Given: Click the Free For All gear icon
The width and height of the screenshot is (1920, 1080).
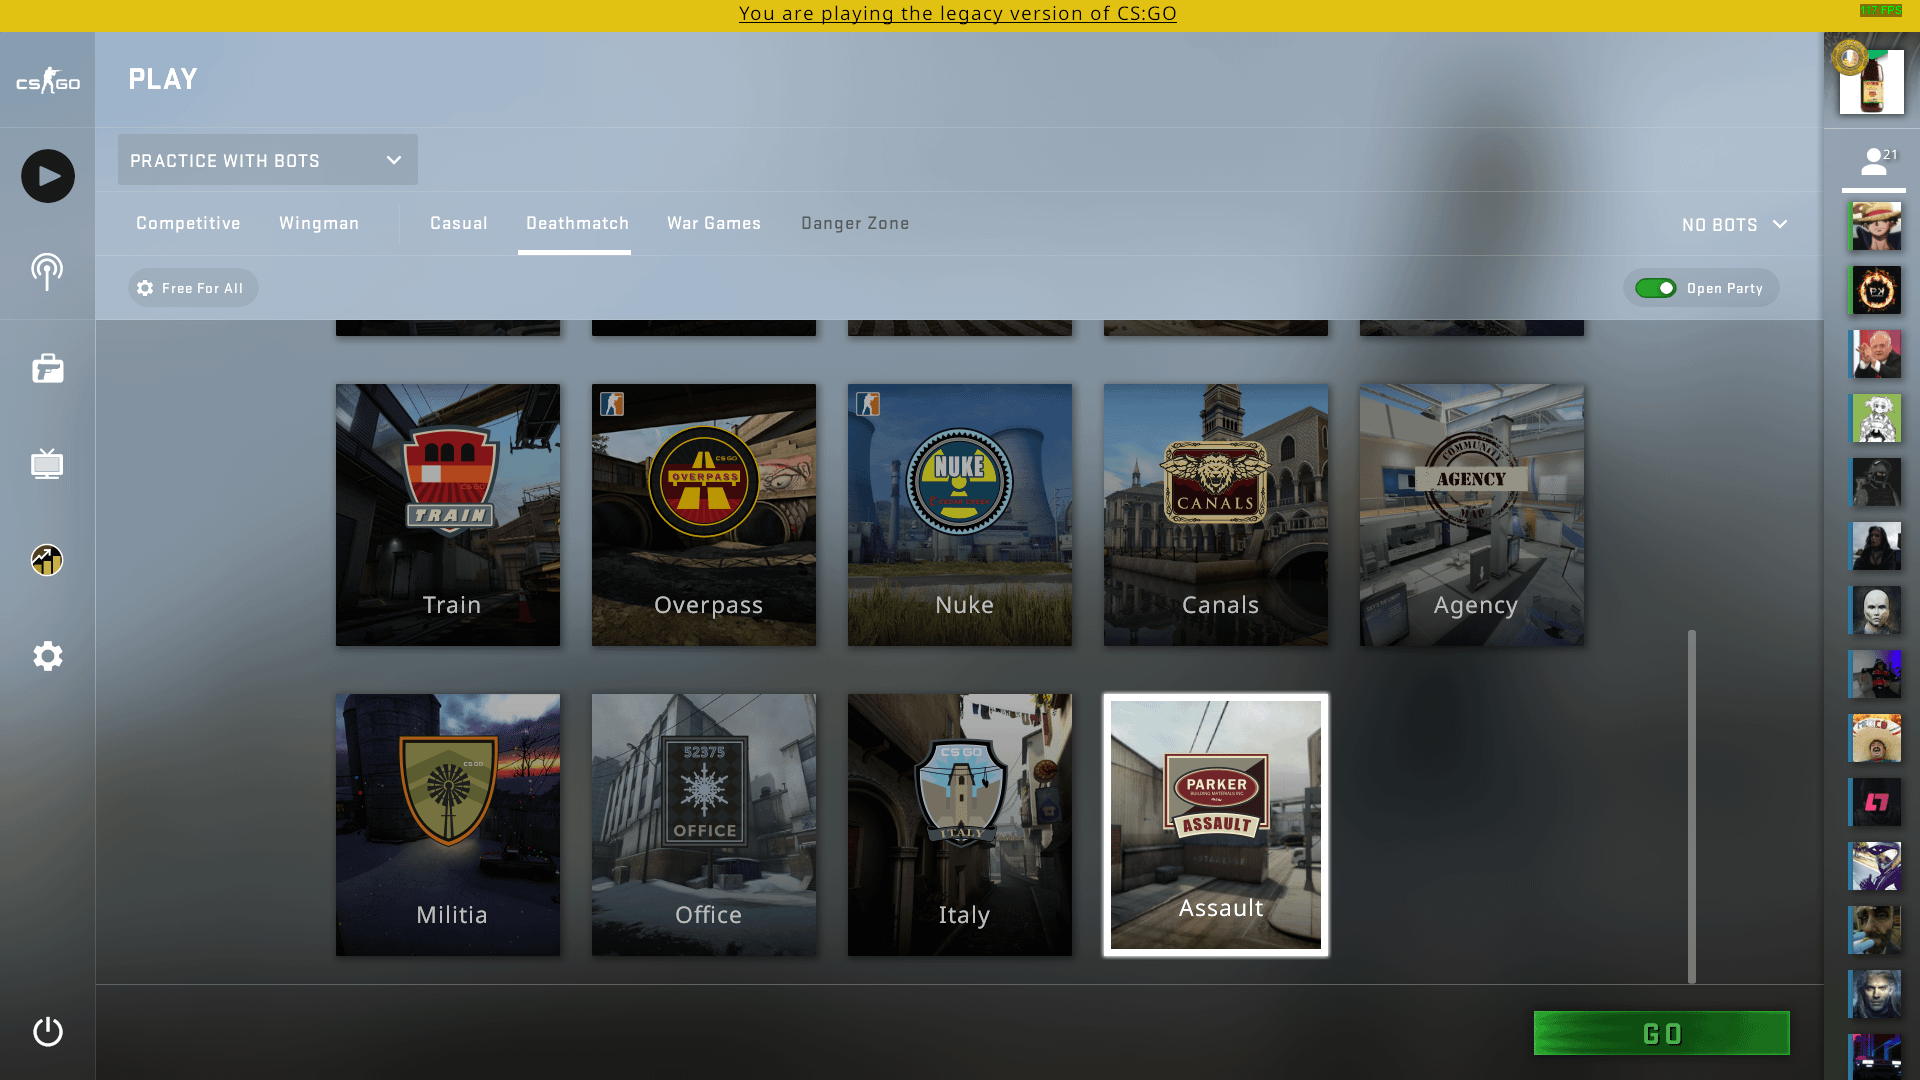Looking at the screenshot, I should click(x=145, y=288).
